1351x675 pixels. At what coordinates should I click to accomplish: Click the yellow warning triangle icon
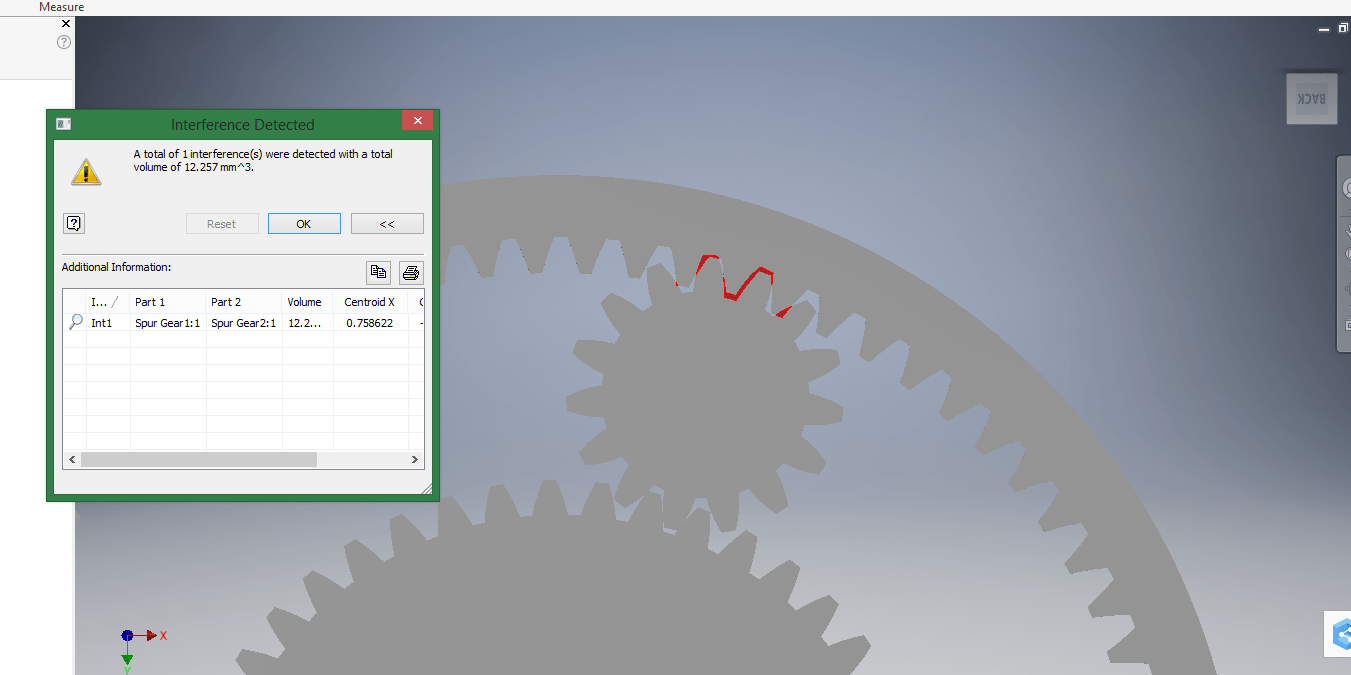click(x=86, y=171)
